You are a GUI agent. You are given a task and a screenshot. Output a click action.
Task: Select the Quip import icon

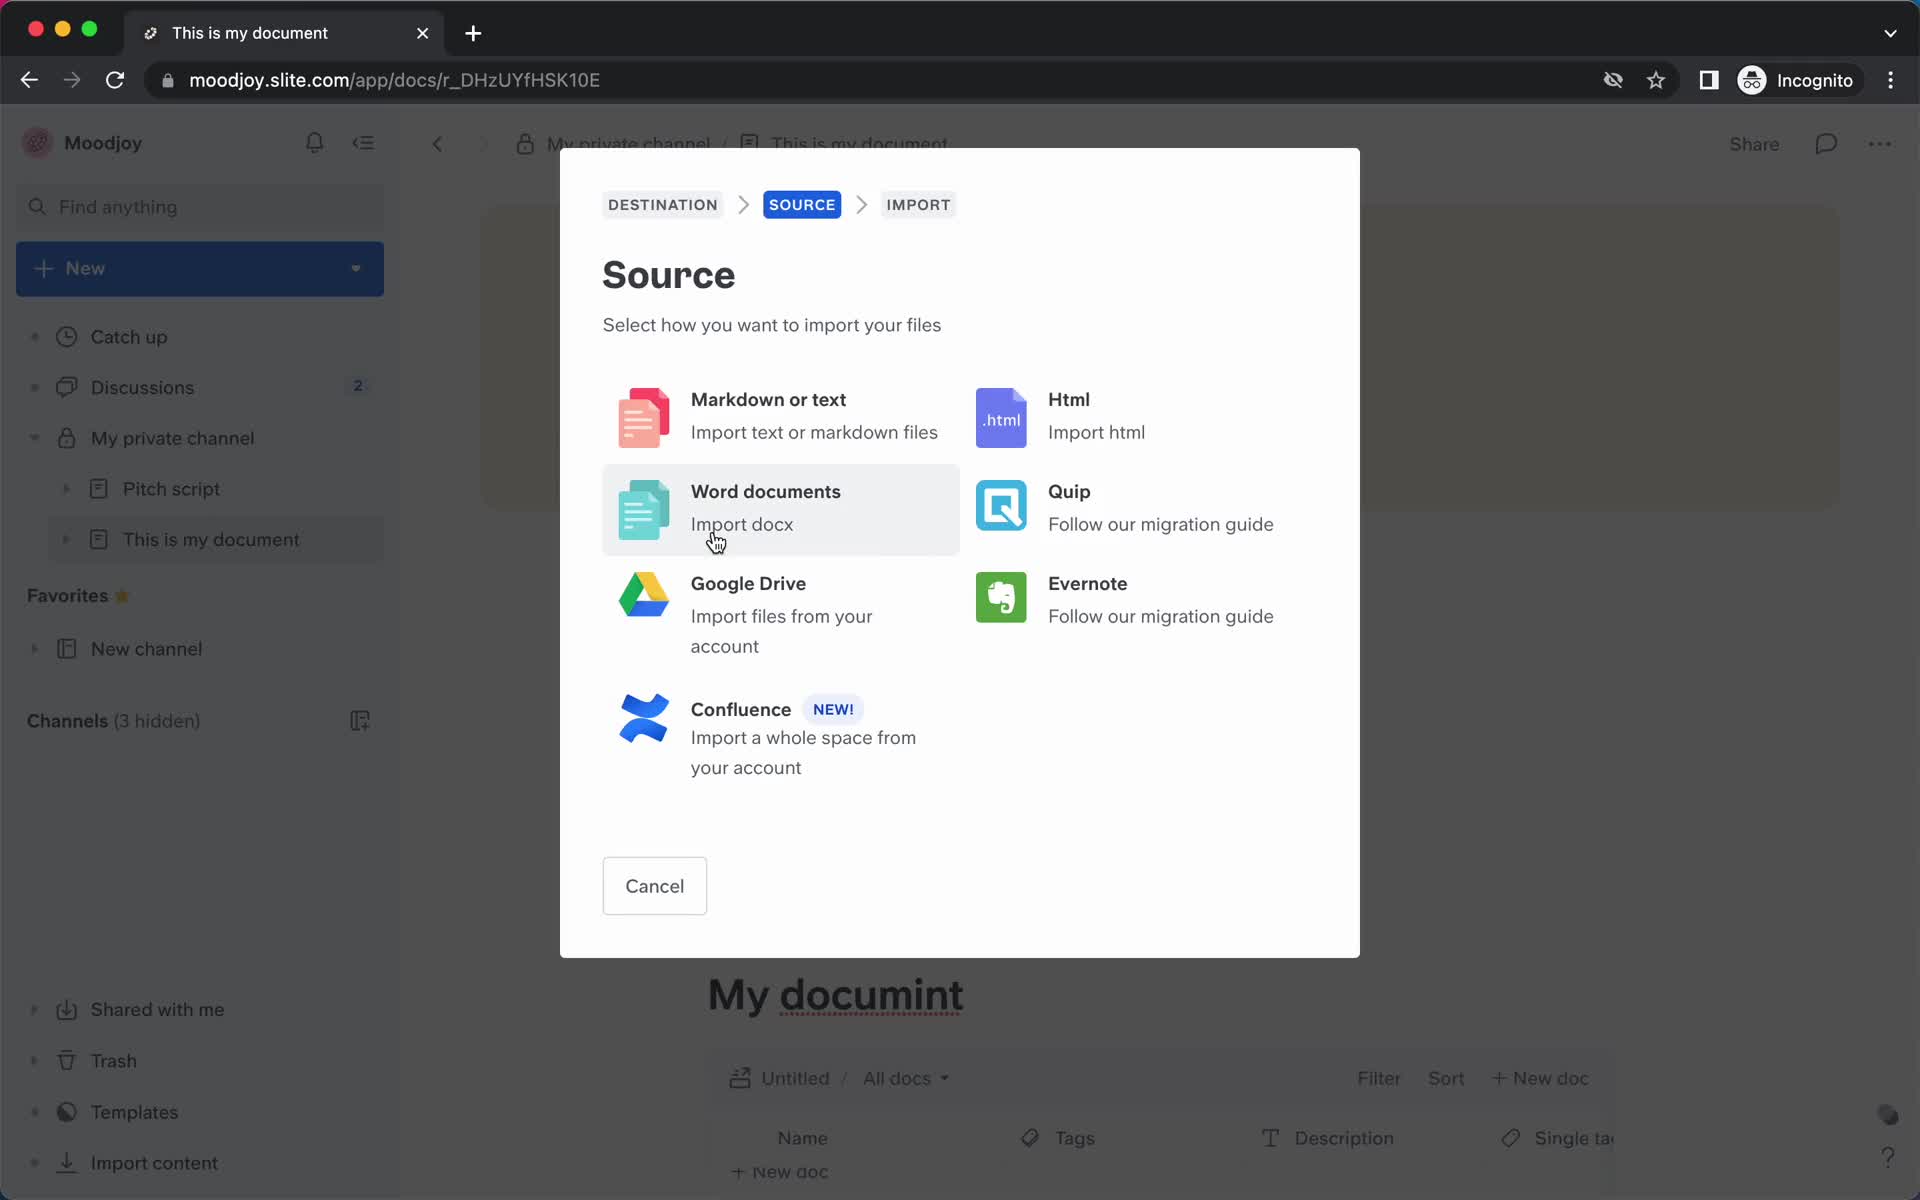[1001, 507]
